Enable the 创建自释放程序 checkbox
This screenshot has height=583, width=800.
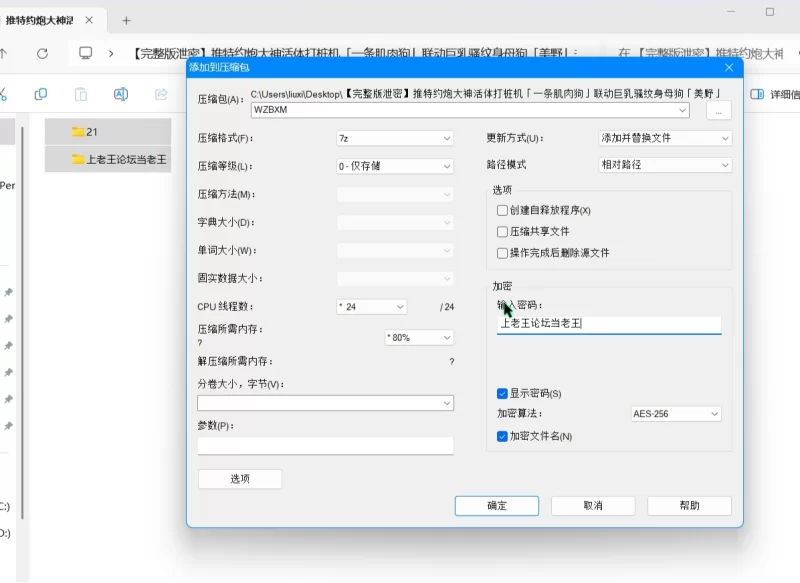tap(502, 210)
